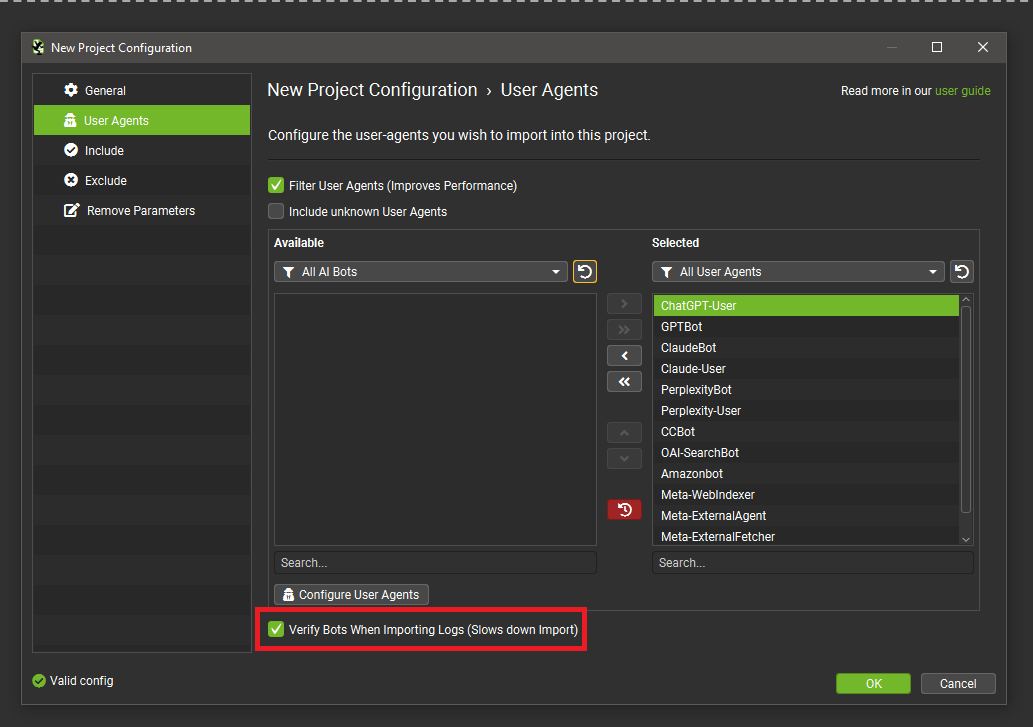Select Perplexity-User in Selected list

click(806, 411)
